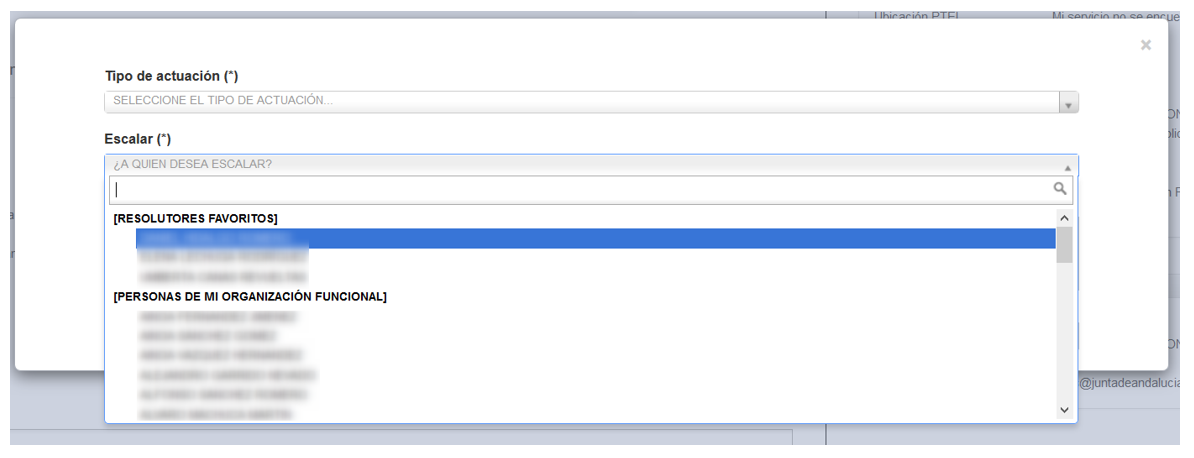Close the escalation dialog with the X
Image resolution: width=1194 pixels, height=458 pixels.
click(x=1145, y=46)
